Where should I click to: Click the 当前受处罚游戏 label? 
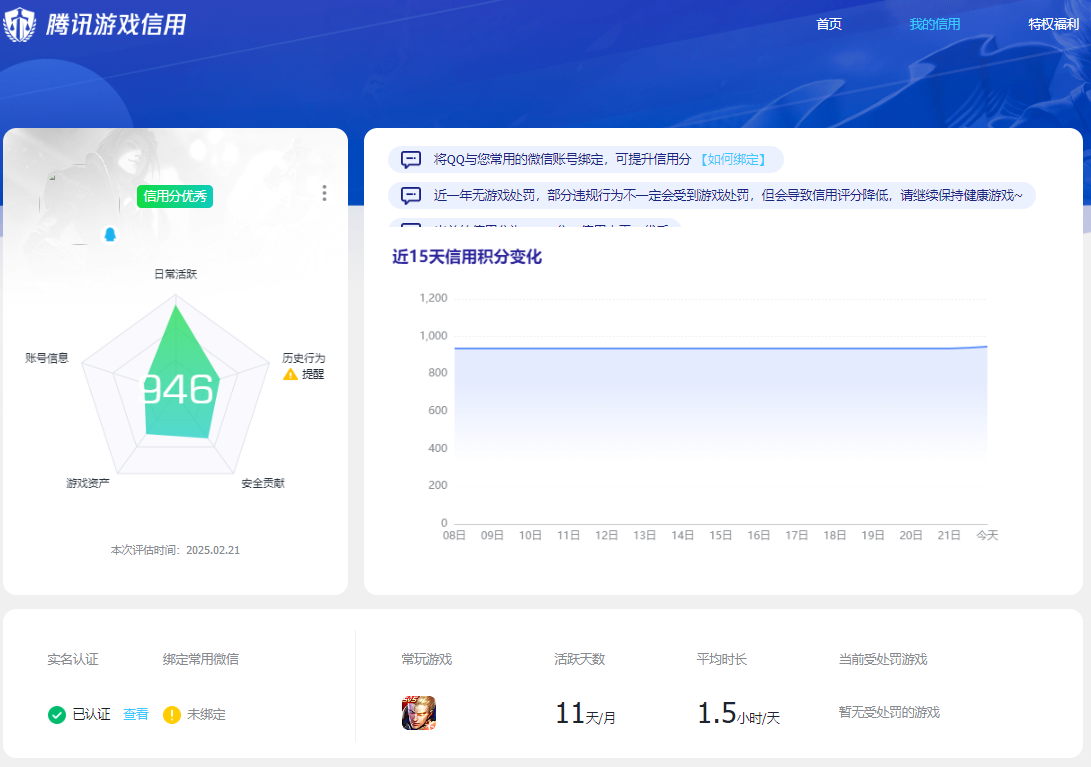click(x=883, y=659)
